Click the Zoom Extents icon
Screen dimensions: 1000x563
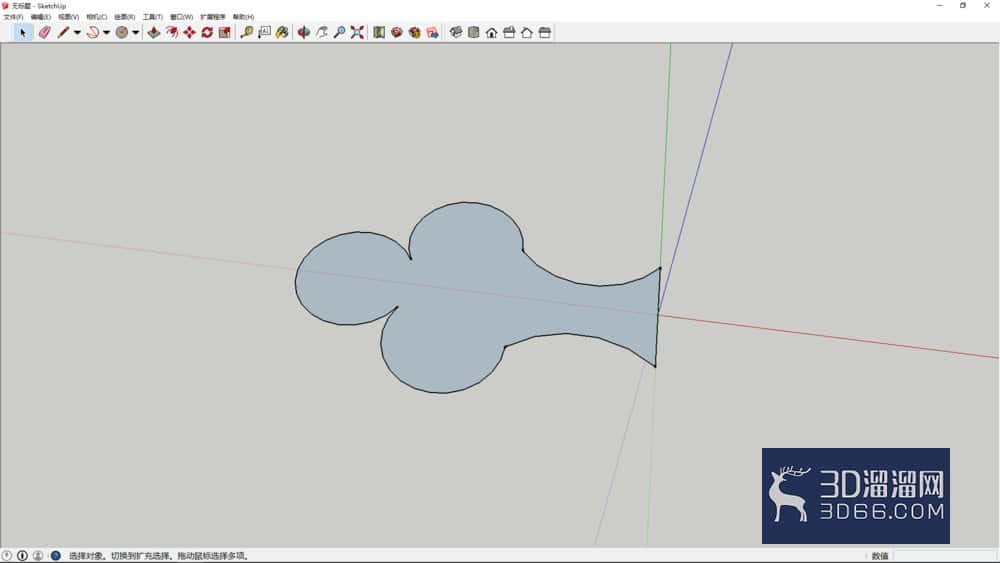point(357,33)
